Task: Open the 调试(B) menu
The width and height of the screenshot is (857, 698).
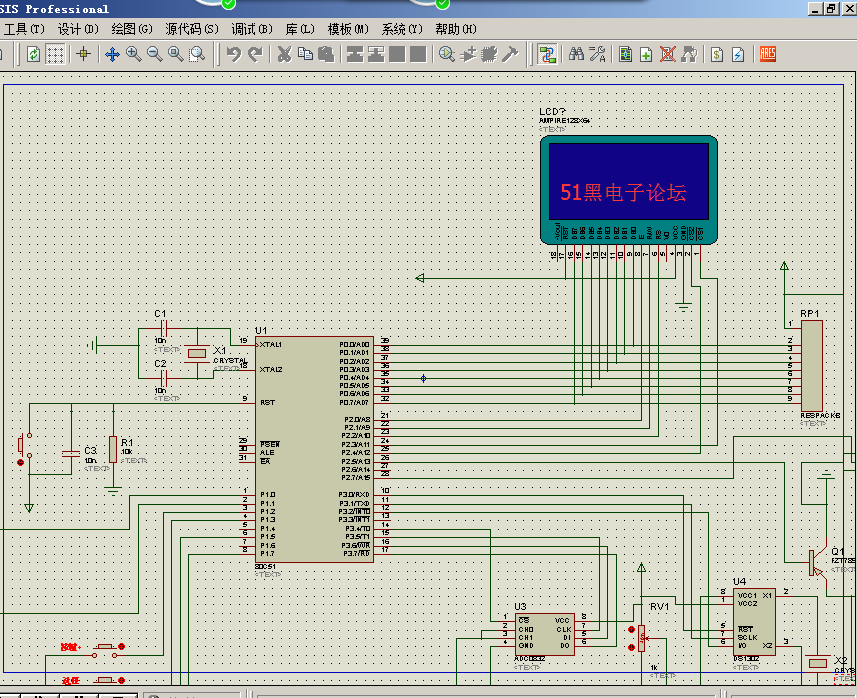Action: click(251, 29)
